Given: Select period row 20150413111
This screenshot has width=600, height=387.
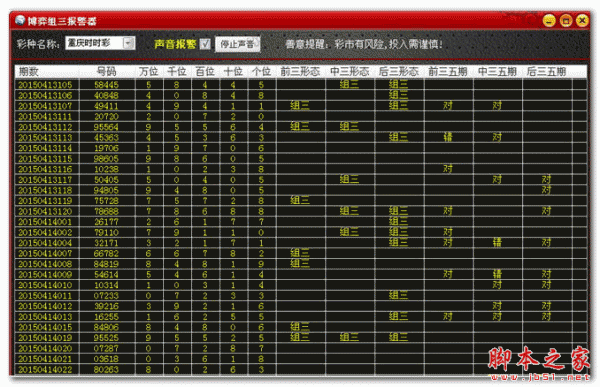Looking at the screenshot, I should coord(300,116).
